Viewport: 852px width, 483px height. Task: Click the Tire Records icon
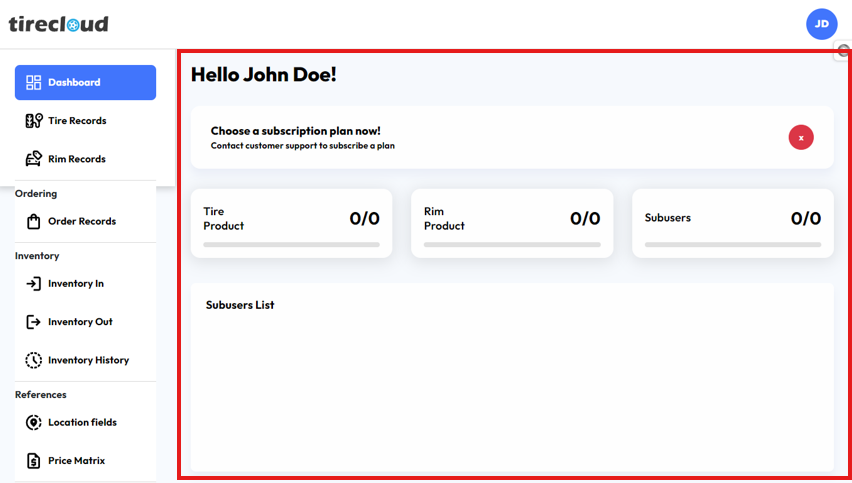click(x=34, y=121)
